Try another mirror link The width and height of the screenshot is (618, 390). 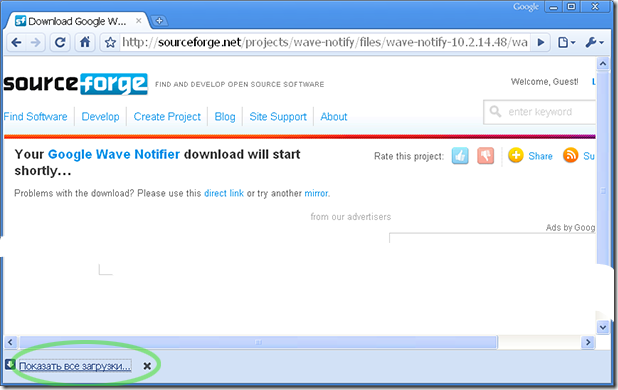pyautogui.click(x=316, y=193)
